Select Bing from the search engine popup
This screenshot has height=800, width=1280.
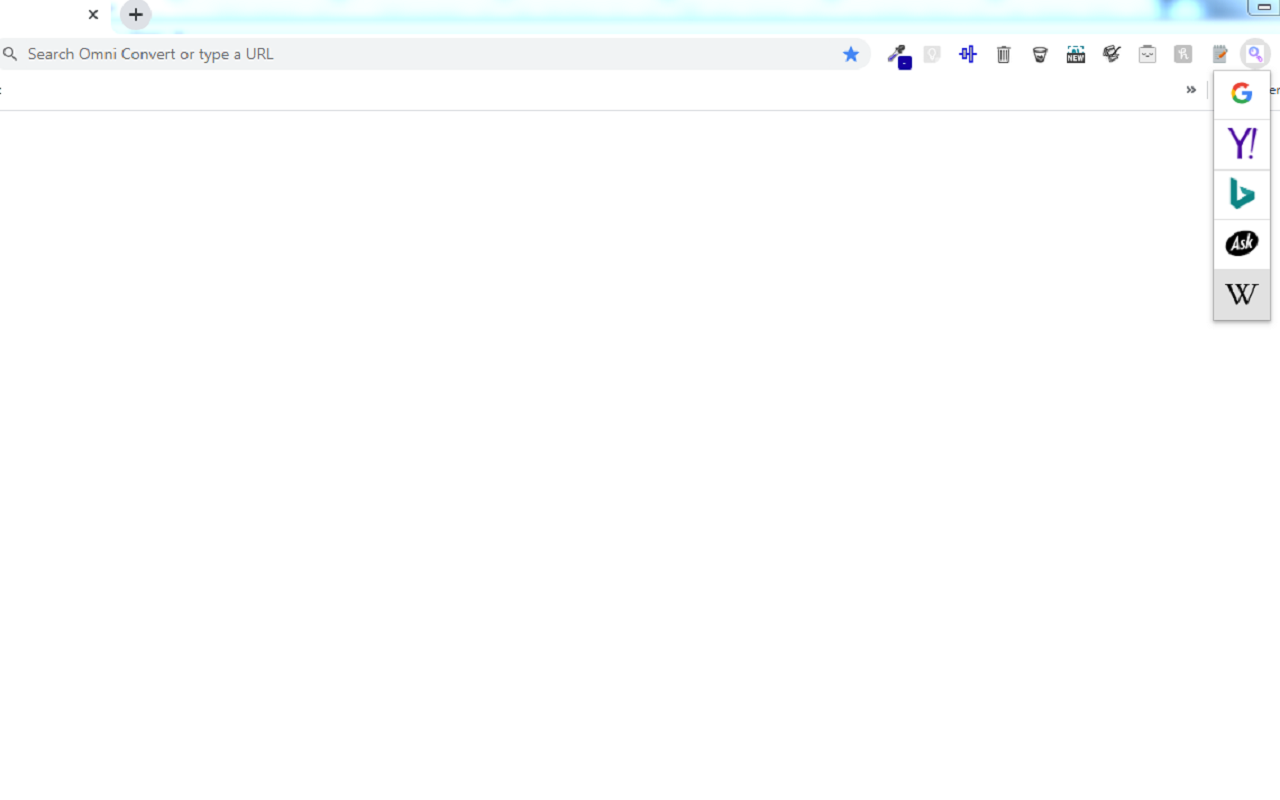coord(1241,193)
